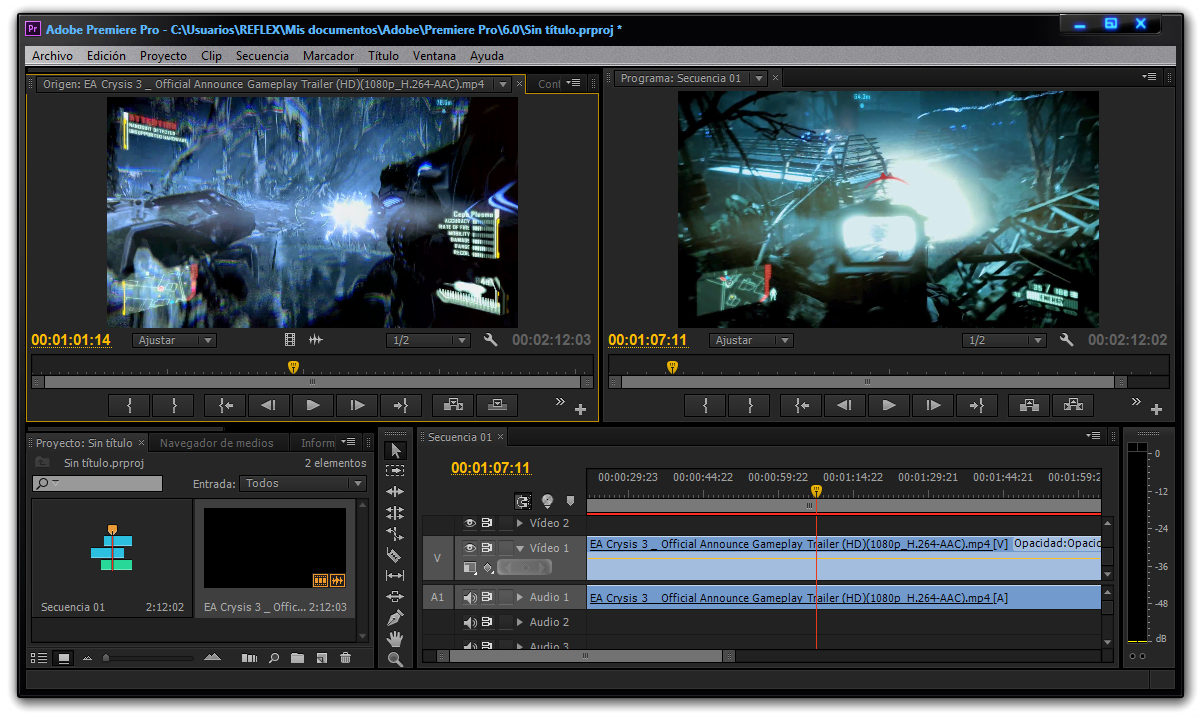Open the Source monitor Ajustar zoom dropdown
Image resolution: width=1201 pixels, height=717 pixels.
pos(174,340)
